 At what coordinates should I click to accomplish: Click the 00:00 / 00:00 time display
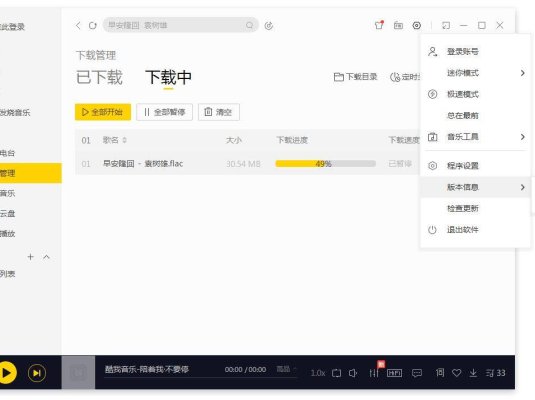pyautogui.click(x=245, y=370)
